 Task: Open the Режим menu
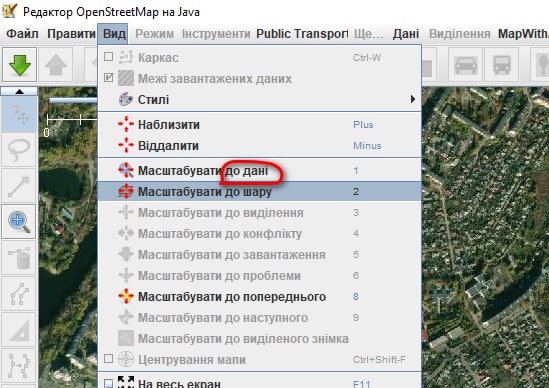coord(154,34)
